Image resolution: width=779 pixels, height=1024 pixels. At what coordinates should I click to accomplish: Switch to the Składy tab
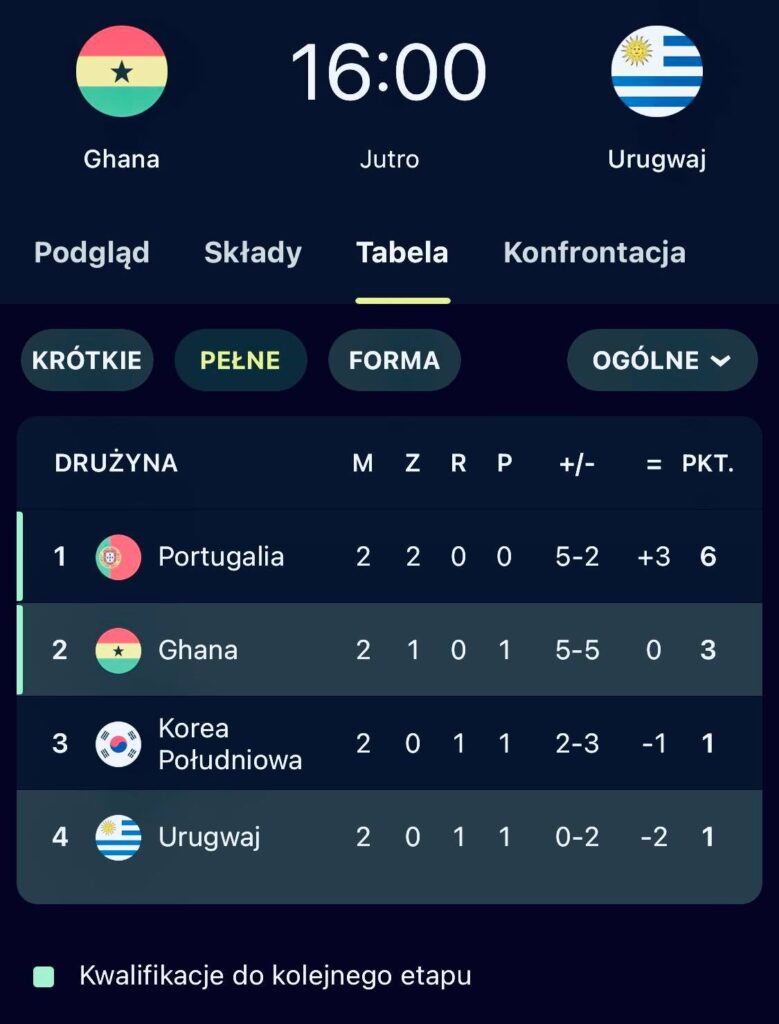click(253, 253)
